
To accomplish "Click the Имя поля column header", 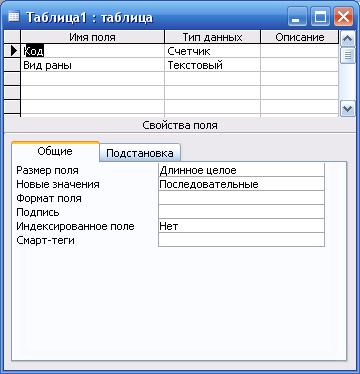I will (93, 37).
